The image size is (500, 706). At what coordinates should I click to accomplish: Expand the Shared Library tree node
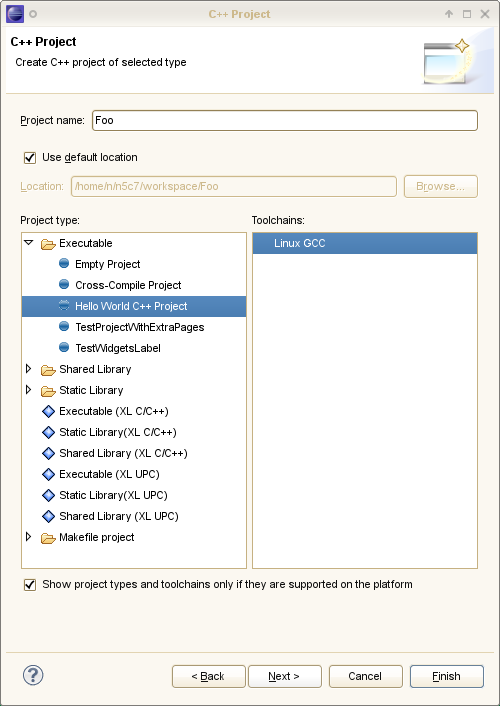(x=29, y=369)
